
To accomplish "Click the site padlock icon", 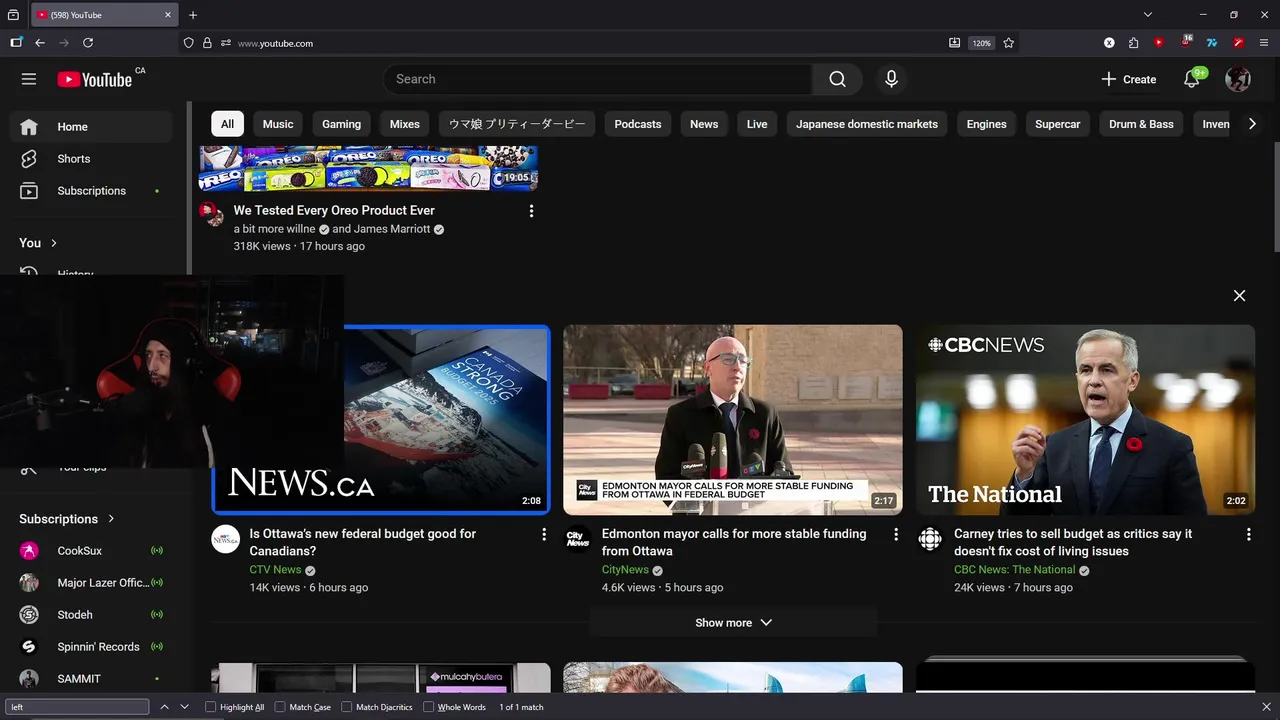I will tap(207, 43).
